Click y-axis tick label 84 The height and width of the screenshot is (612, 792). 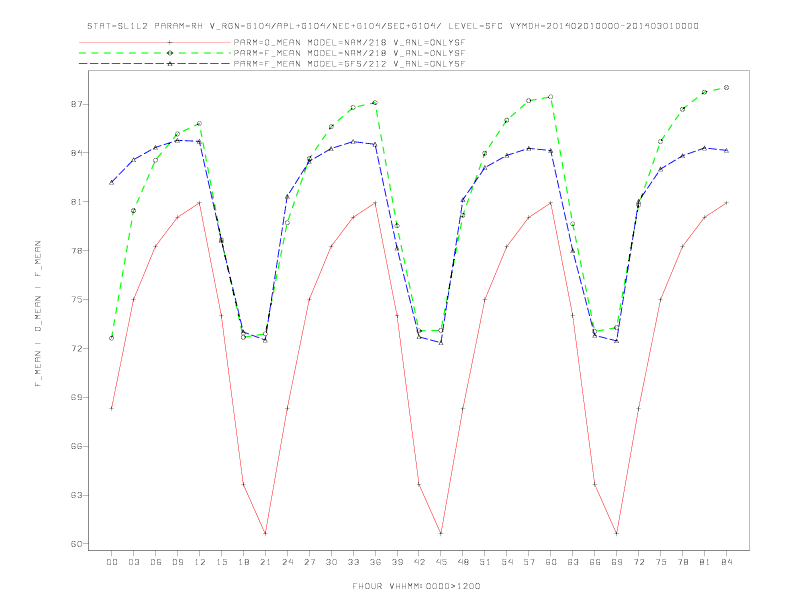click(x=76, y=153)
